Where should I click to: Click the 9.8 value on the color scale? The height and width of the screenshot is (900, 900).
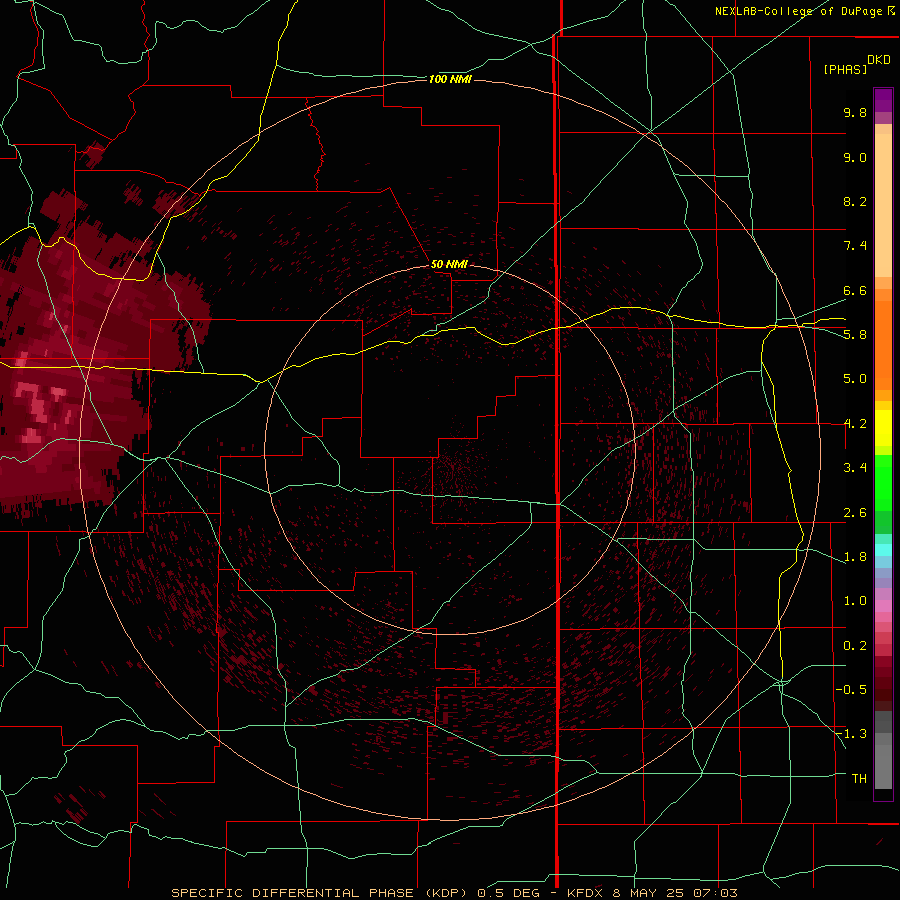pos(855,112)
